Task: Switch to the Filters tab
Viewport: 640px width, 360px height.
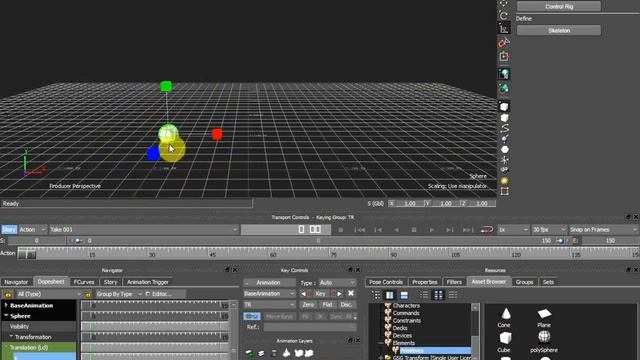Action: point(454,282)
